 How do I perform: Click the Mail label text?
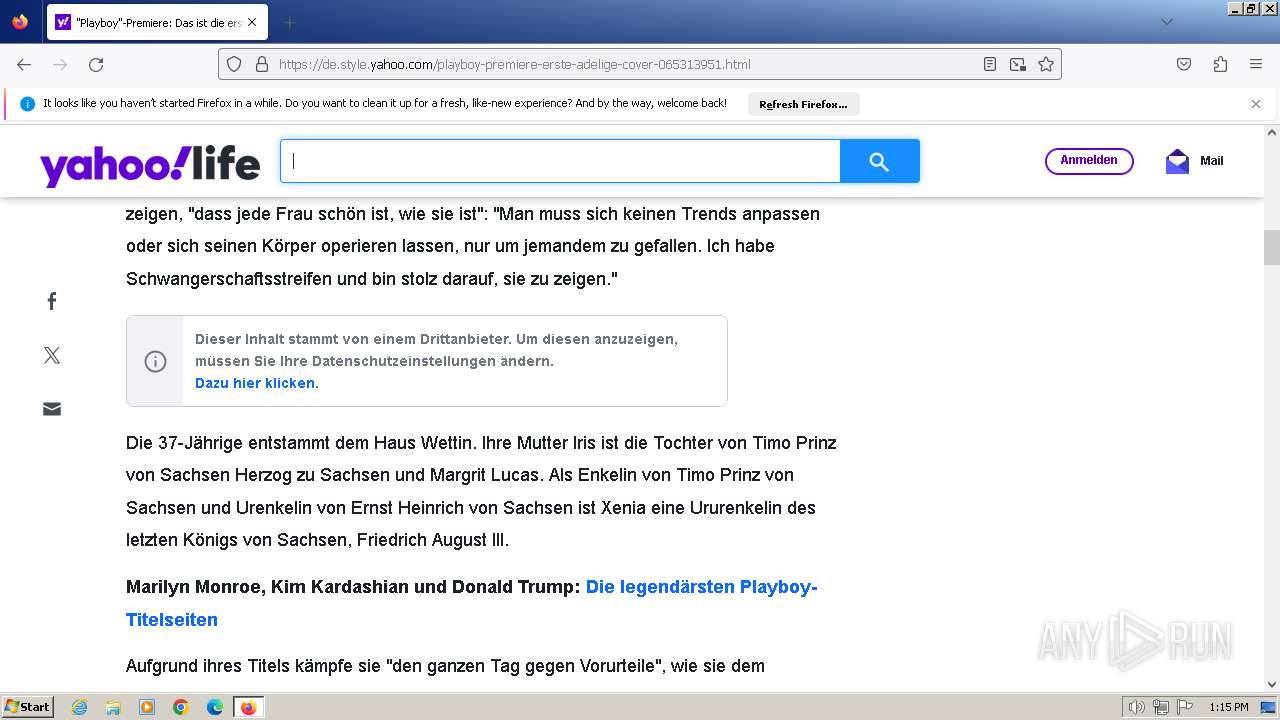[1212, 161]
